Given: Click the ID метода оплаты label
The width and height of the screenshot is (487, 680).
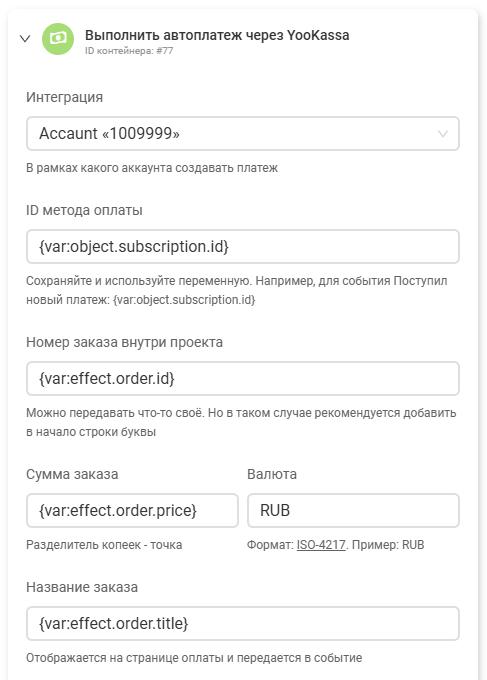Looking at the screenshot, I should pyautogui.click(x=84, y=210).
